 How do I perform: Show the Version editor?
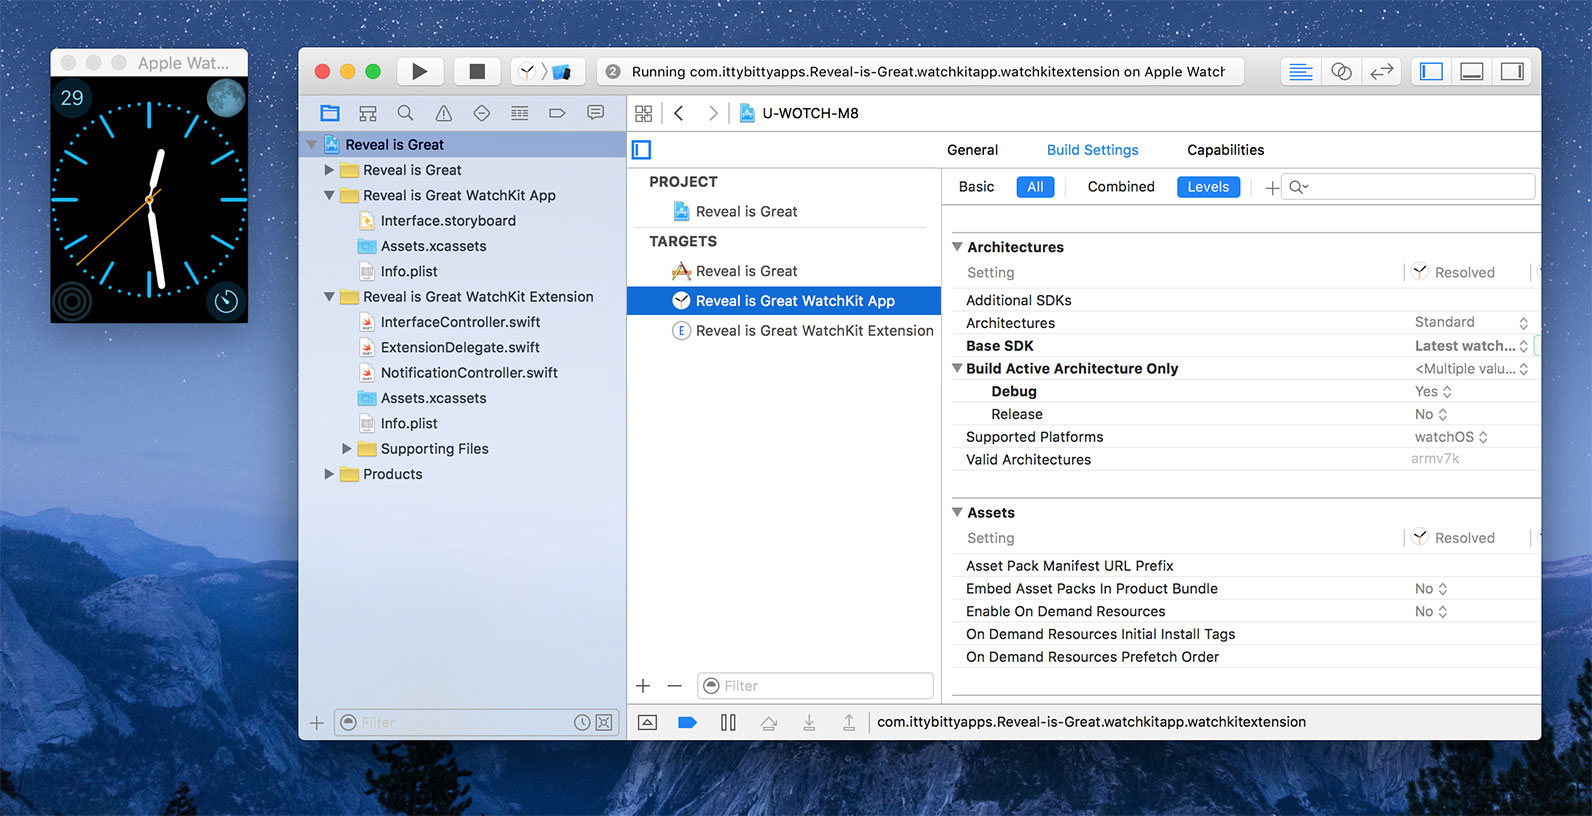(1381, 71)
